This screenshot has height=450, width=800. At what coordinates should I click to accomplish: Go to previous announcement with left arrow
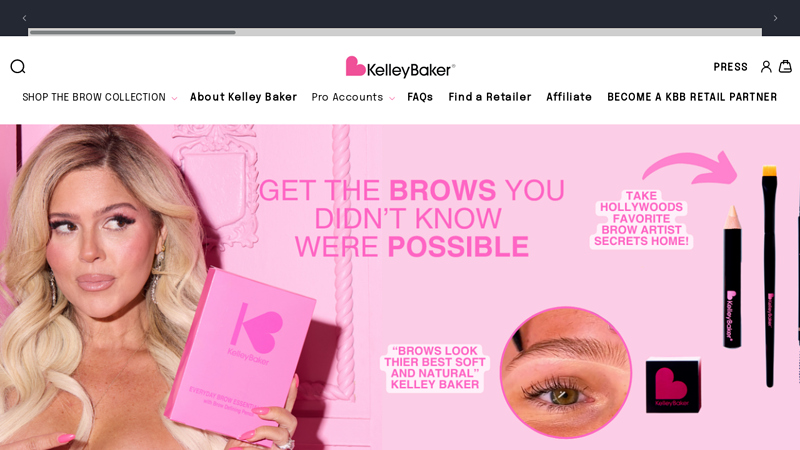pyautogui.click(x=24, y=18)
